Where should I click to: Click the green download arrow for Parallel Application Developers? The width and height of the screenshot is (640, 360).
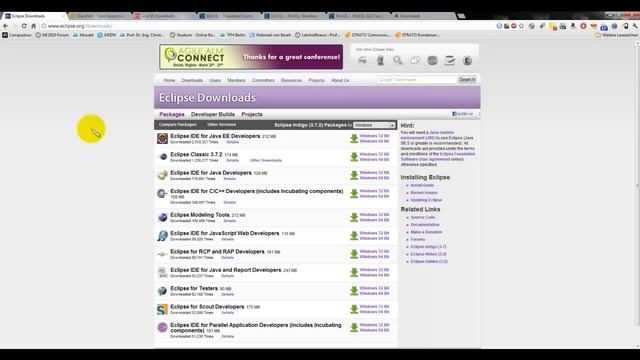tap(354, 327)
